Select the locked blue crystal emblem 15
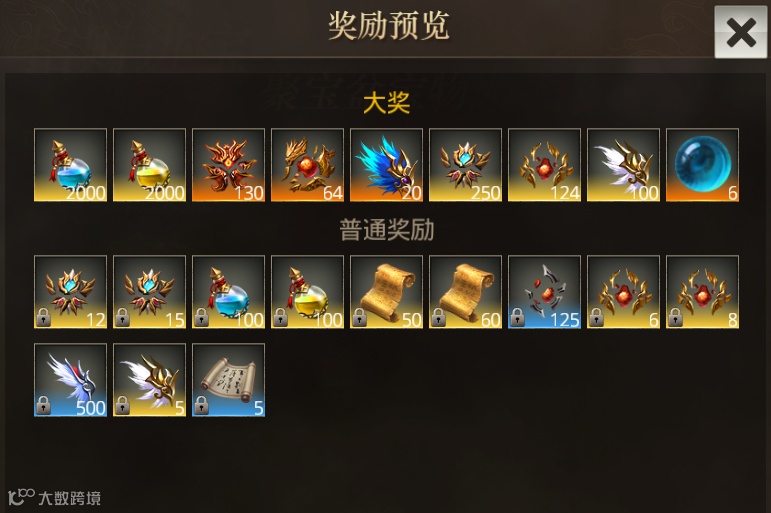771x513 pixels. coord(149,292)
